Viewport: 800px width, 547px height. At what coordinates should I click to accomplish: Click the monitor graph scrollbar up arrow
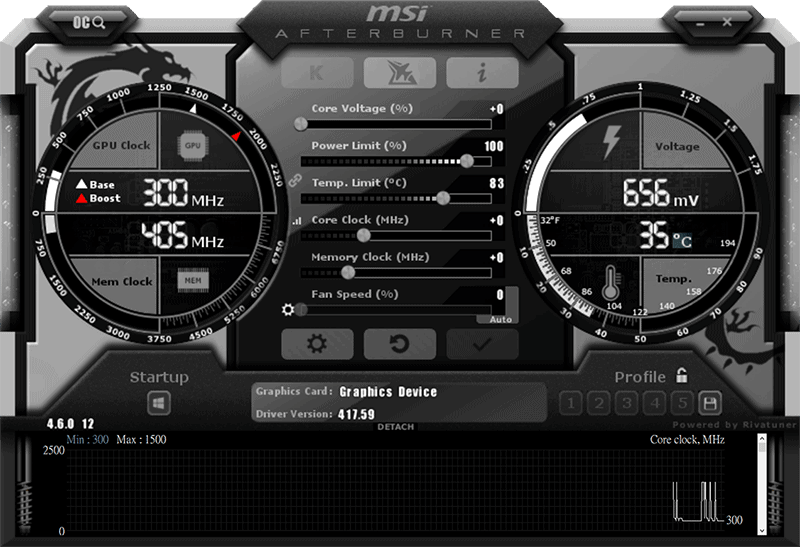tap(762, 438)
